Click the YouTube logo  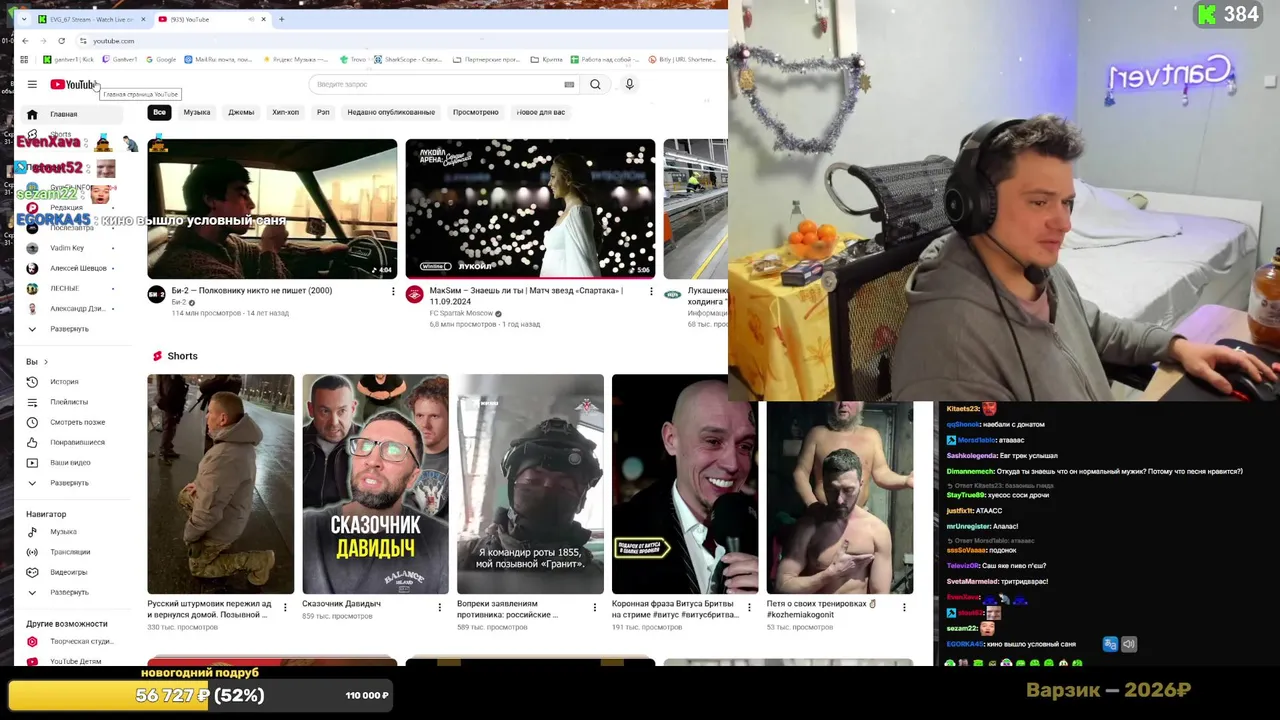[73, 85]
